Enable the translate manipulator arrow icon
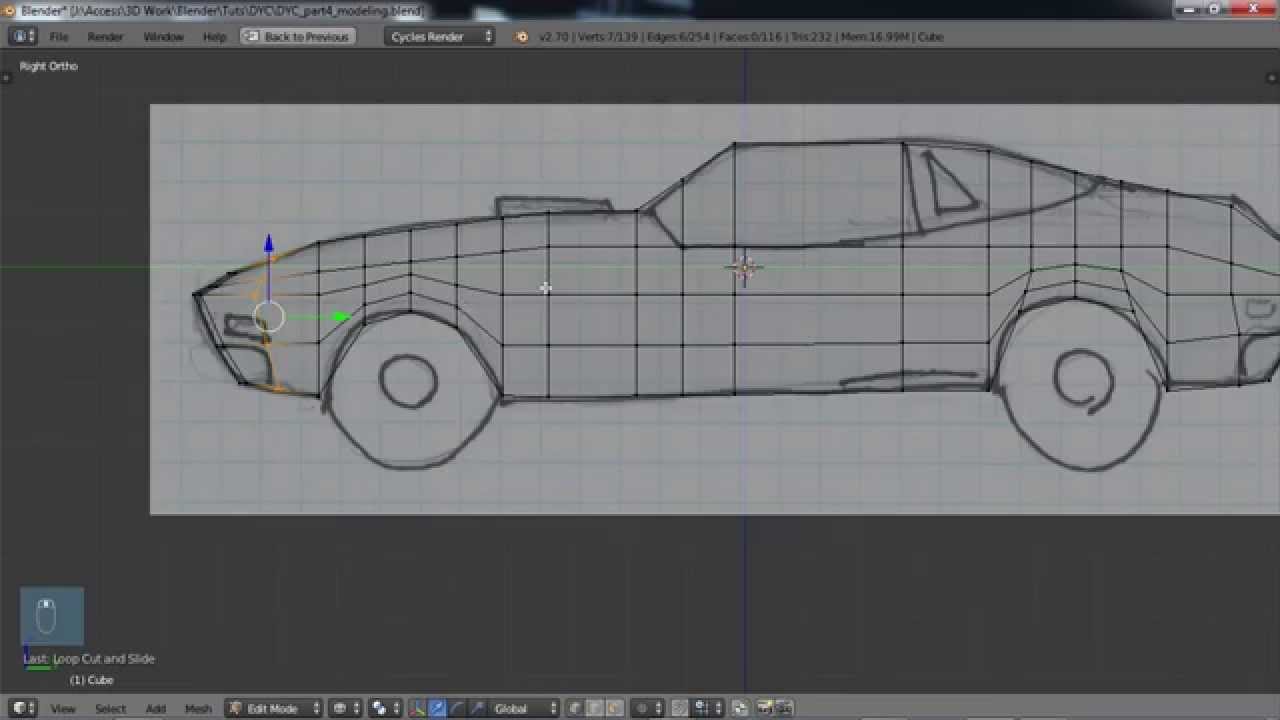The width and height of the screenshot is (1280, 720). tap(437, 708)
